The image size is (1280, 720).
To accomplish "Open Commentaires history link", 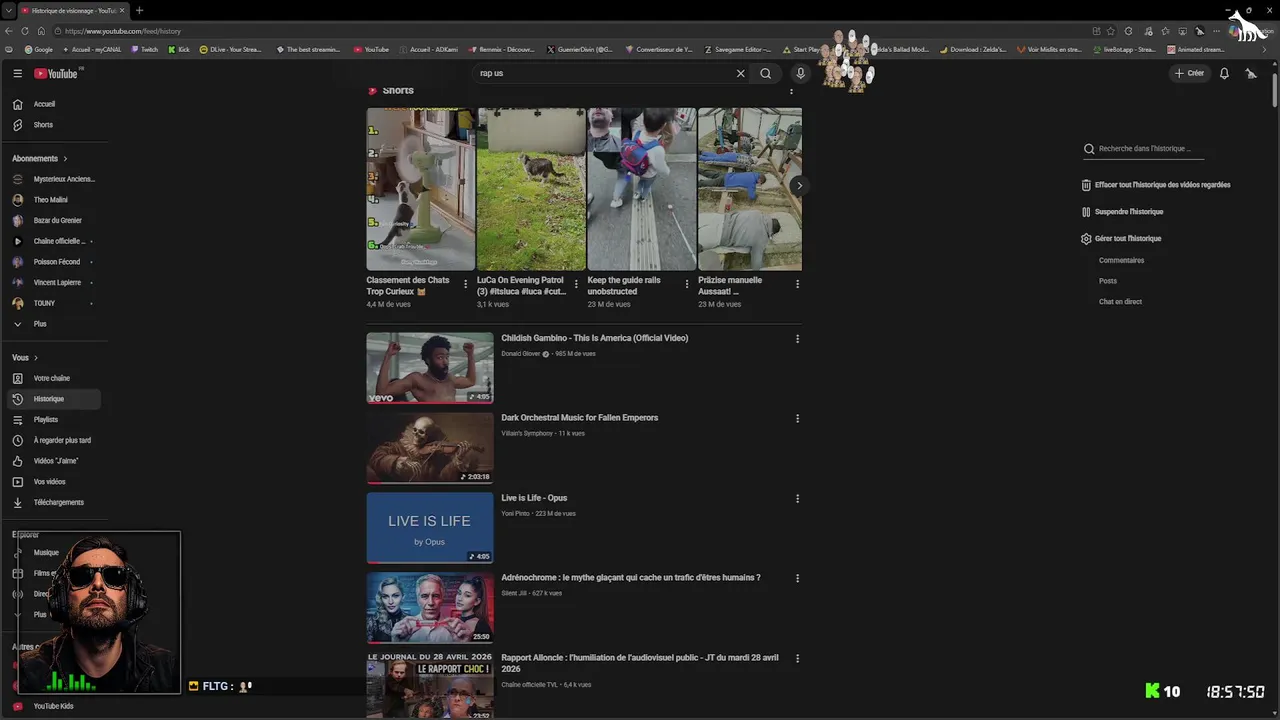I will click(x=1121, y=260).
